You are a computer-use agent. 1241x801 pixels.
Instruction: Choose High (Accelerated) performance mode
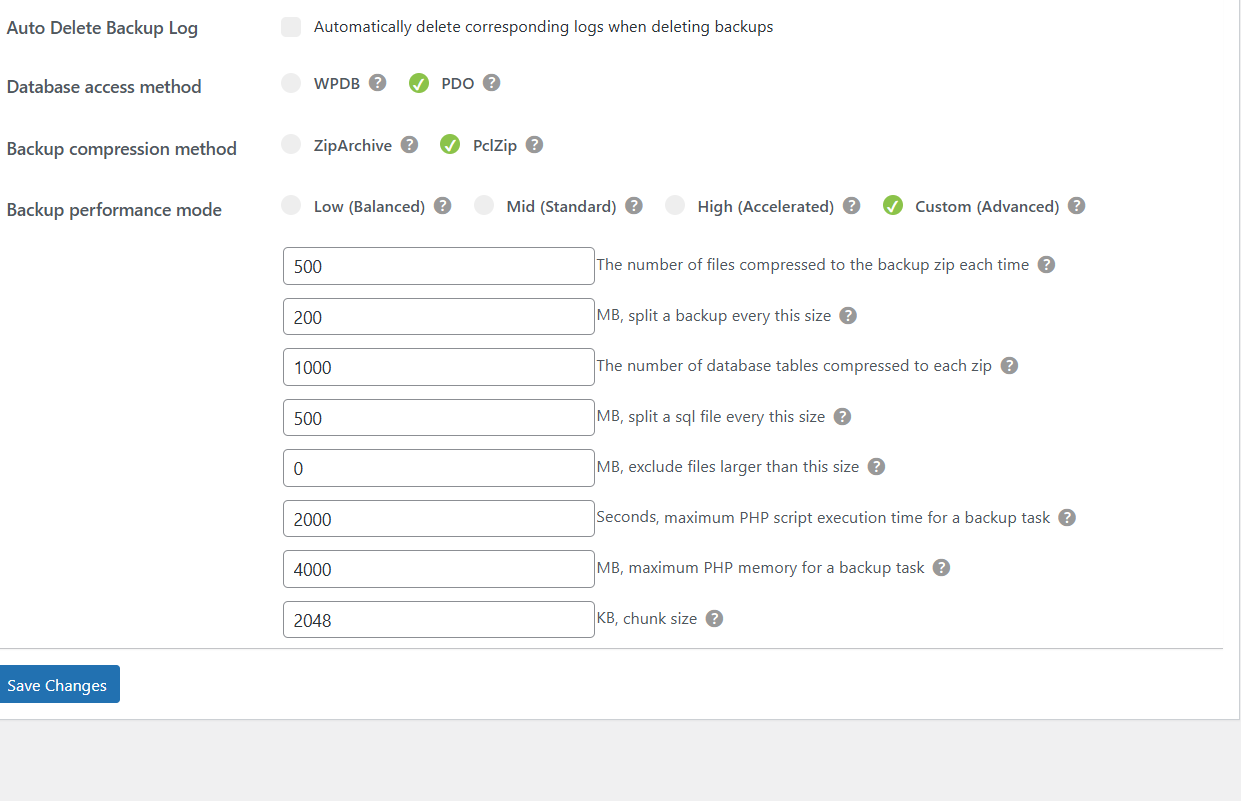pos(675,206)
